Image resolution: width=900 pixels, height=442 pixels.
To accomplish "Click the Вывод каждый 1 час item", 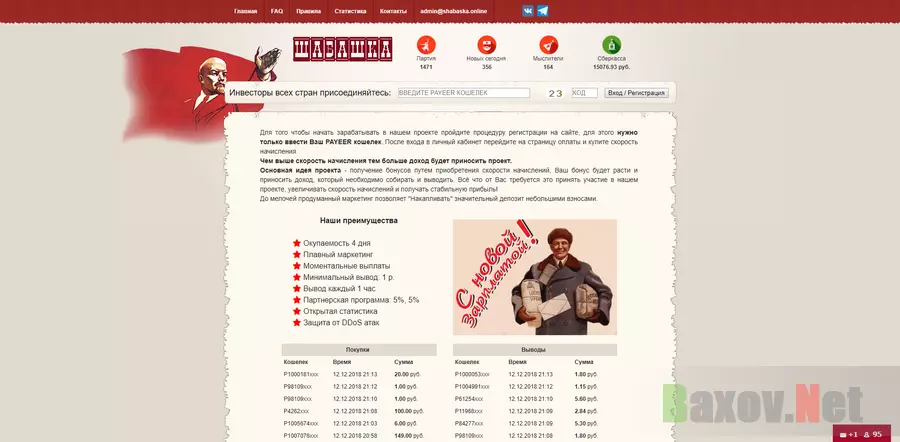I will (x=339, y=289).
